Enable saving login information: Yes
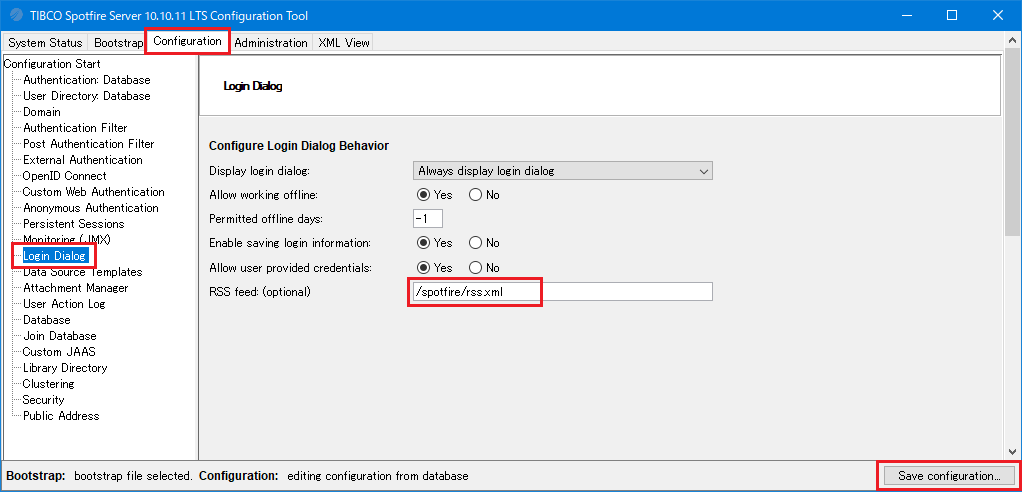The width and height of the screenshot is (1022, 492). pyautogui.click(x=424, y=242)
